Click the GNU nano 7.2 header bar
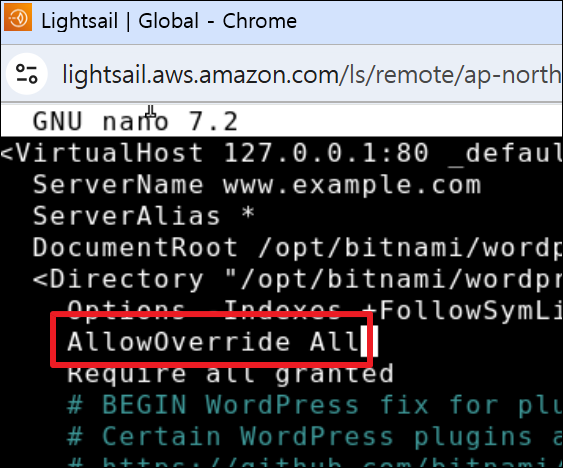The image size is (563, 468). pyautogui.click(x=282, y=121)
